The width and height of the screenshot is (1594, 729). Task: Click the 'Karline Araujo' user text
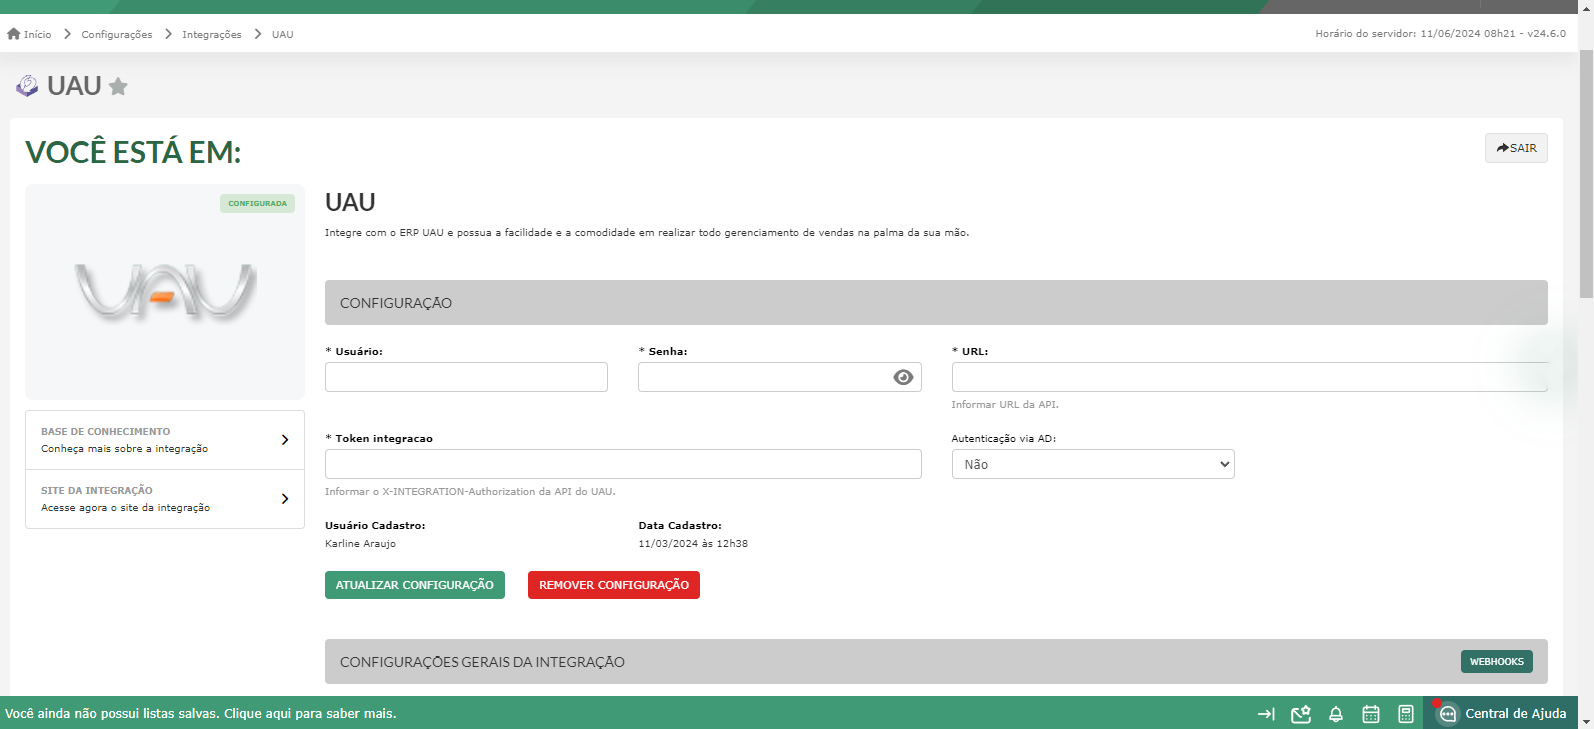point(360,544)
